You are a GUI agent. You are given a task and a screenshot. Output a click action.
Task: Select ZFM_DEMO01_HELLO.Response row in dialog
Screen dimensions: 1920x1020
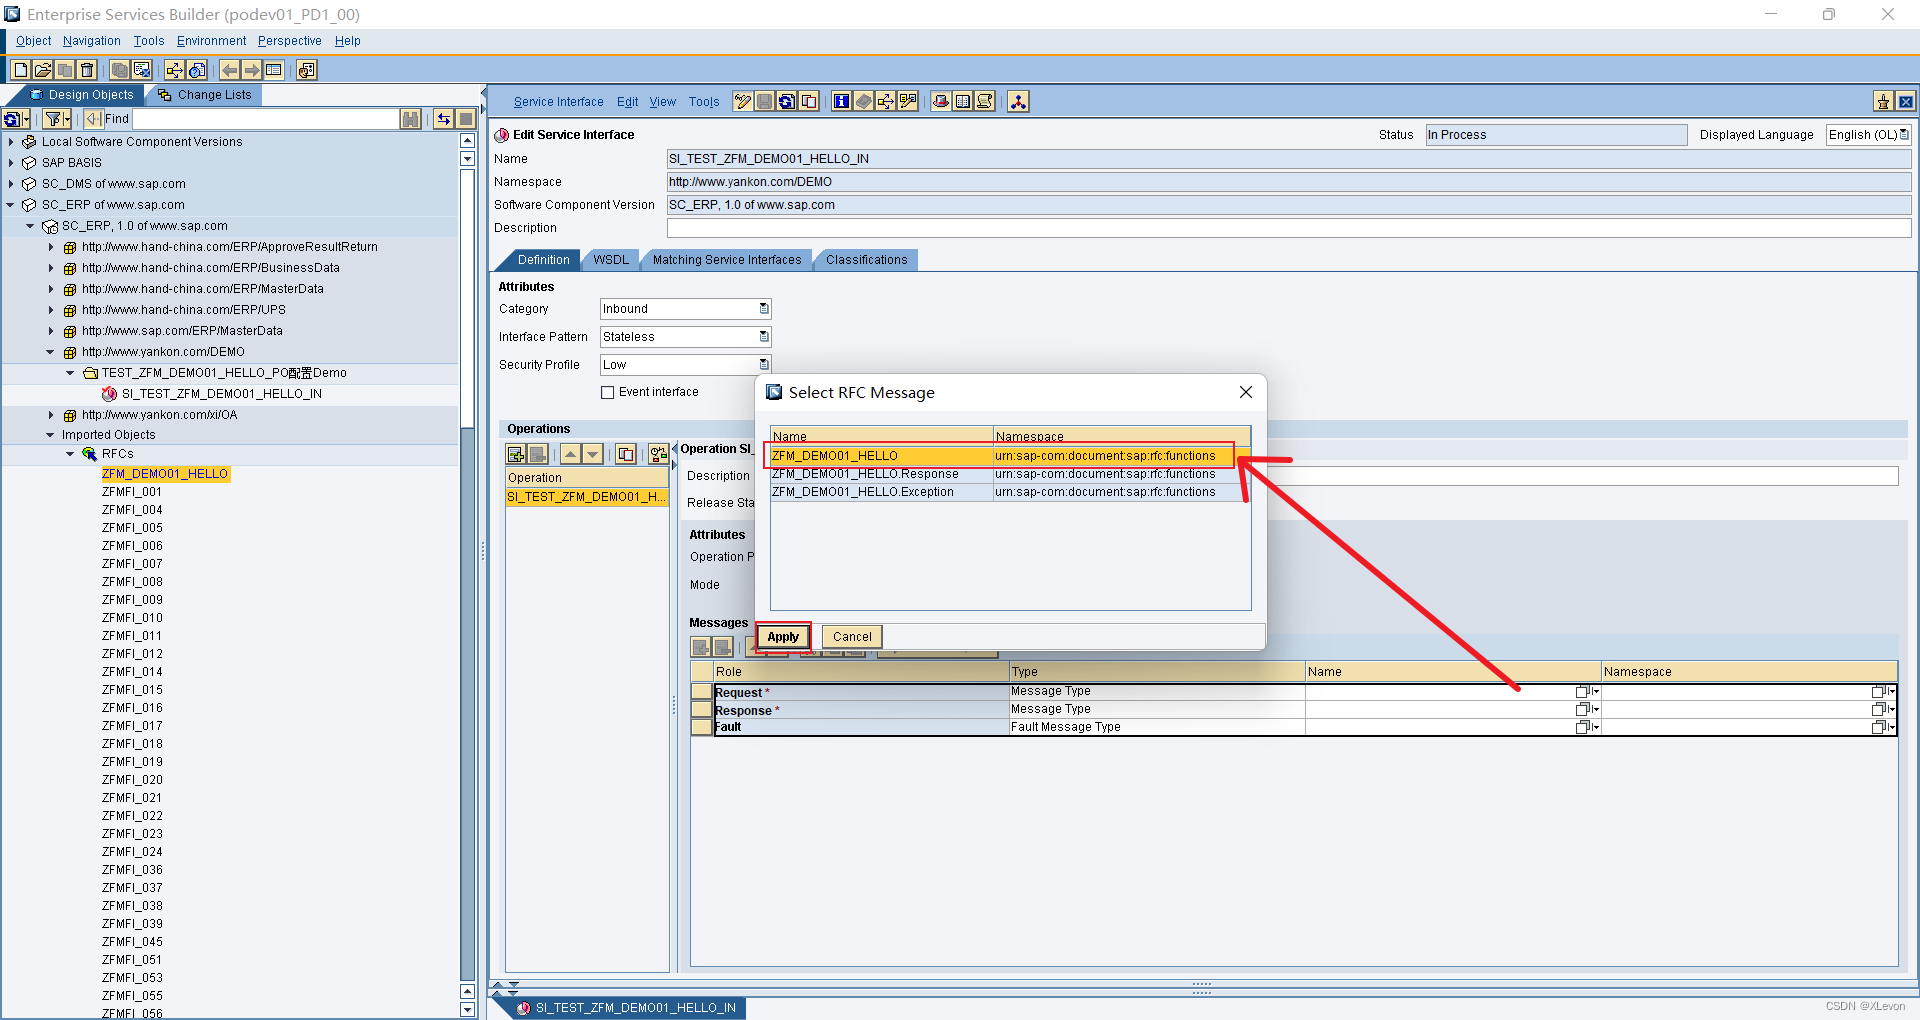click(x=1009, y=474)
